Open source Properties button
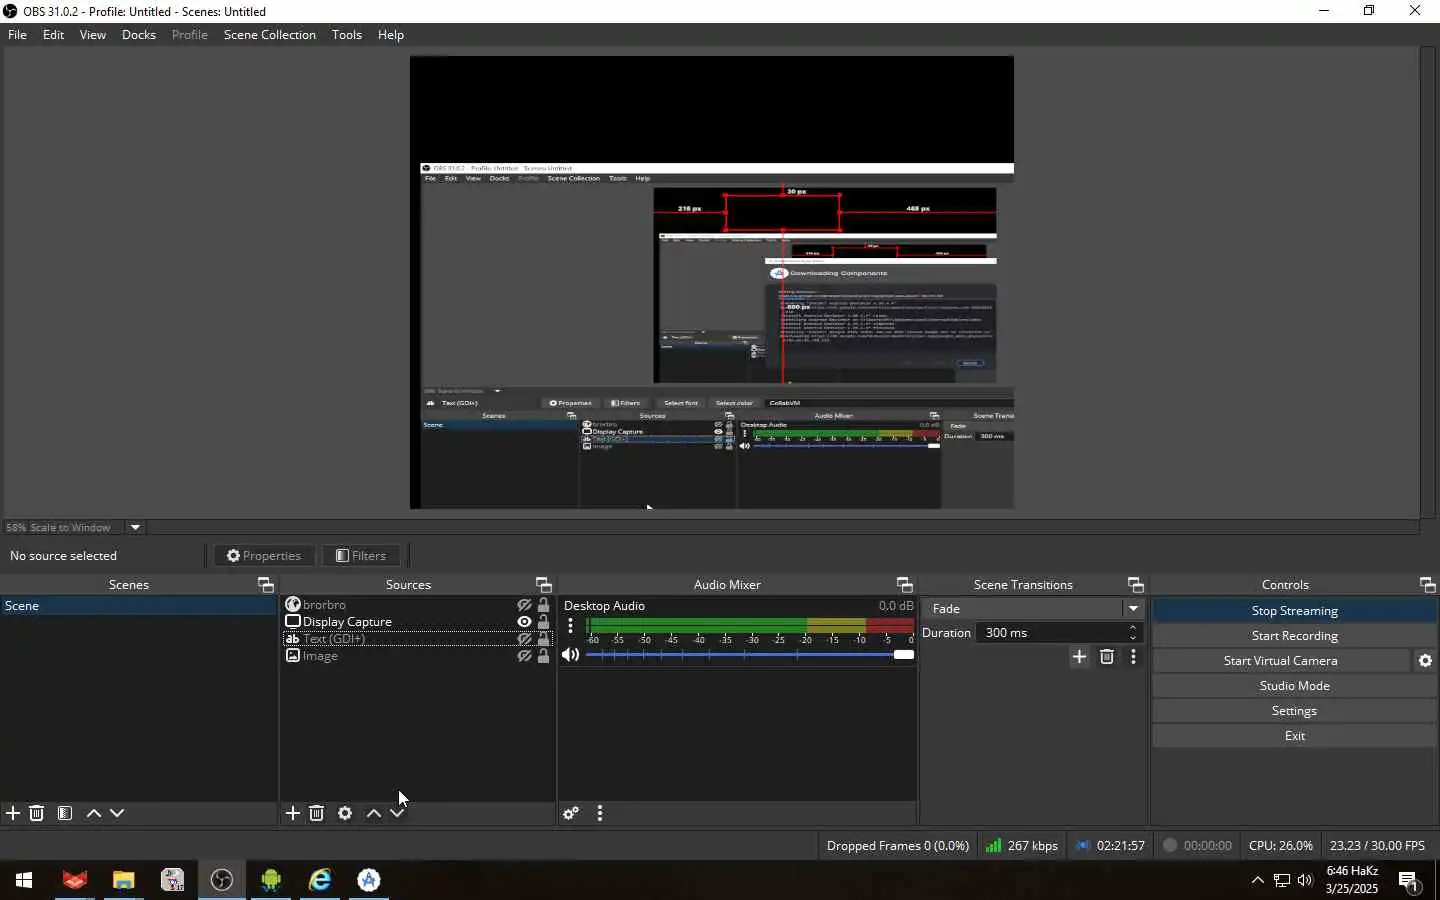This screenshot has width=1440, height=900. pos(264,556)
